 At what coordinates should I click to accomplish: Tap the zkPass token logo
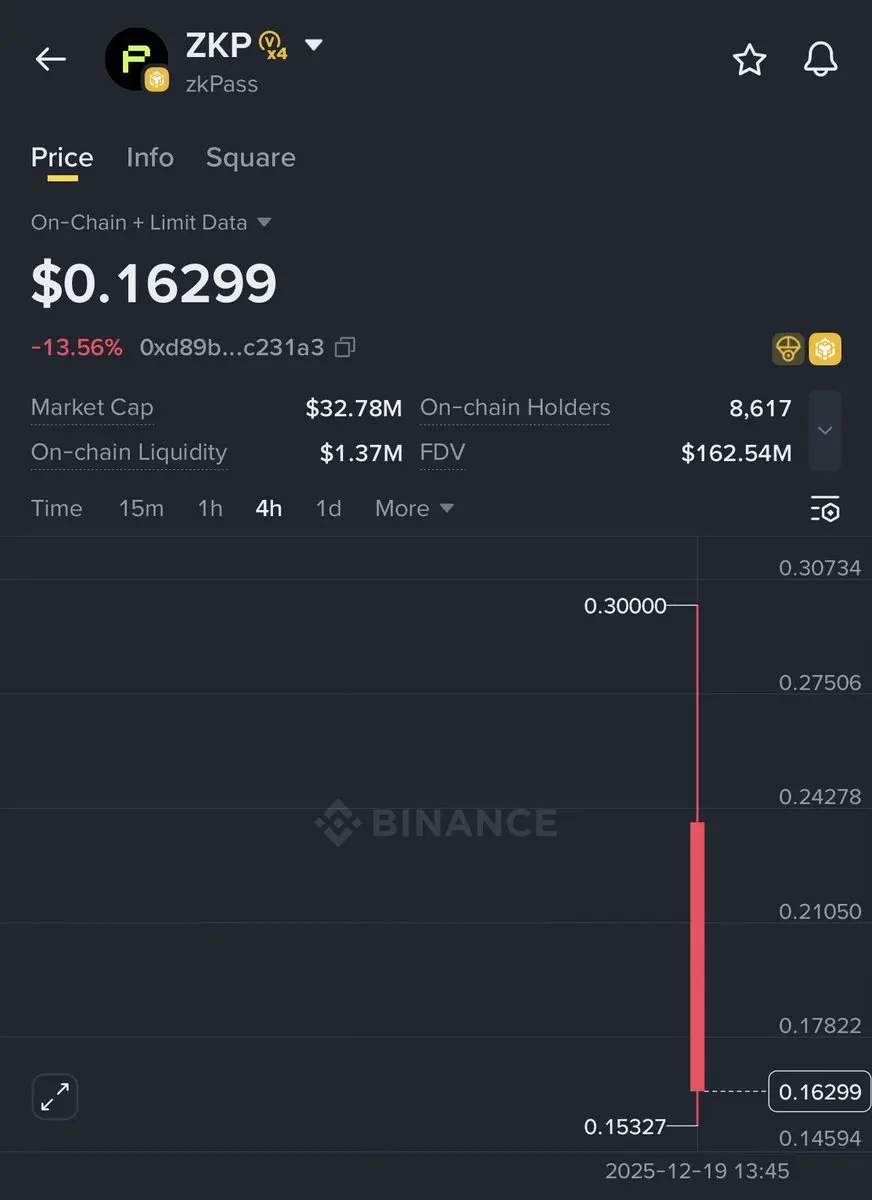[136, 60]
